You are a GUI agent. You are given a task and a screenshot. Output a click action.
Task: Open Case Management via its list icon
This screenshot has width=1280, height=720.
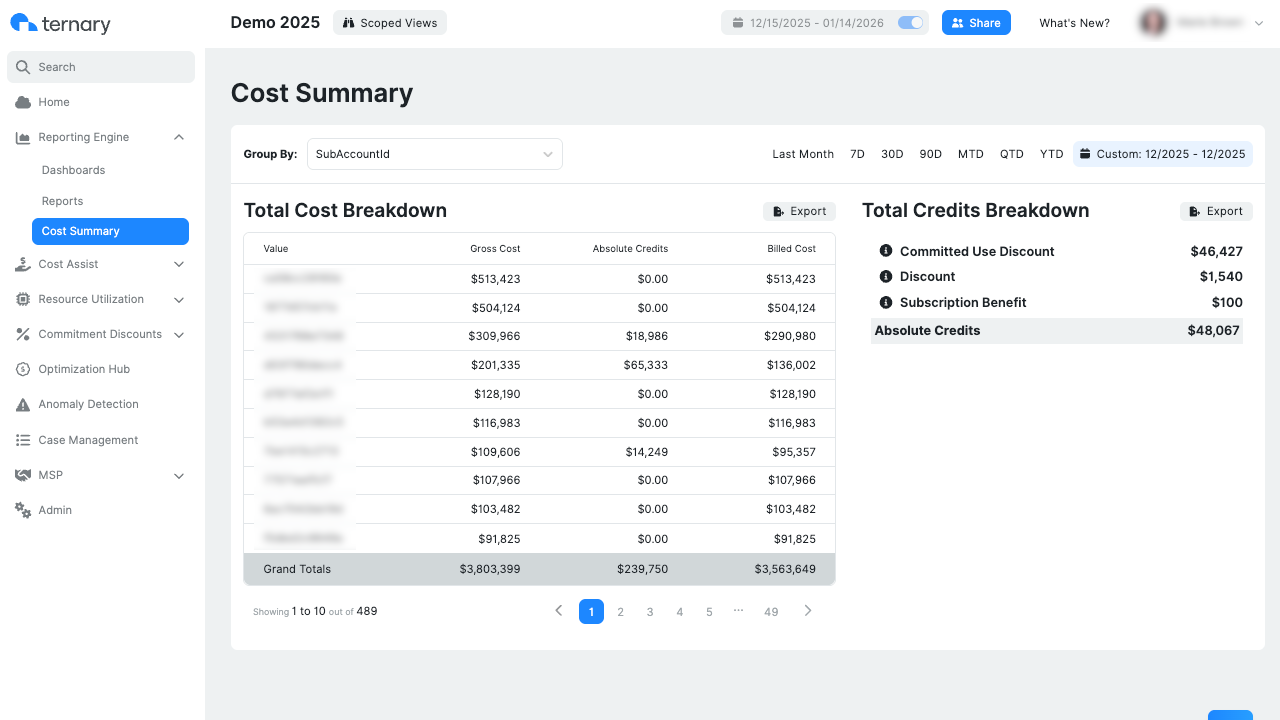(x=22, y=440)
